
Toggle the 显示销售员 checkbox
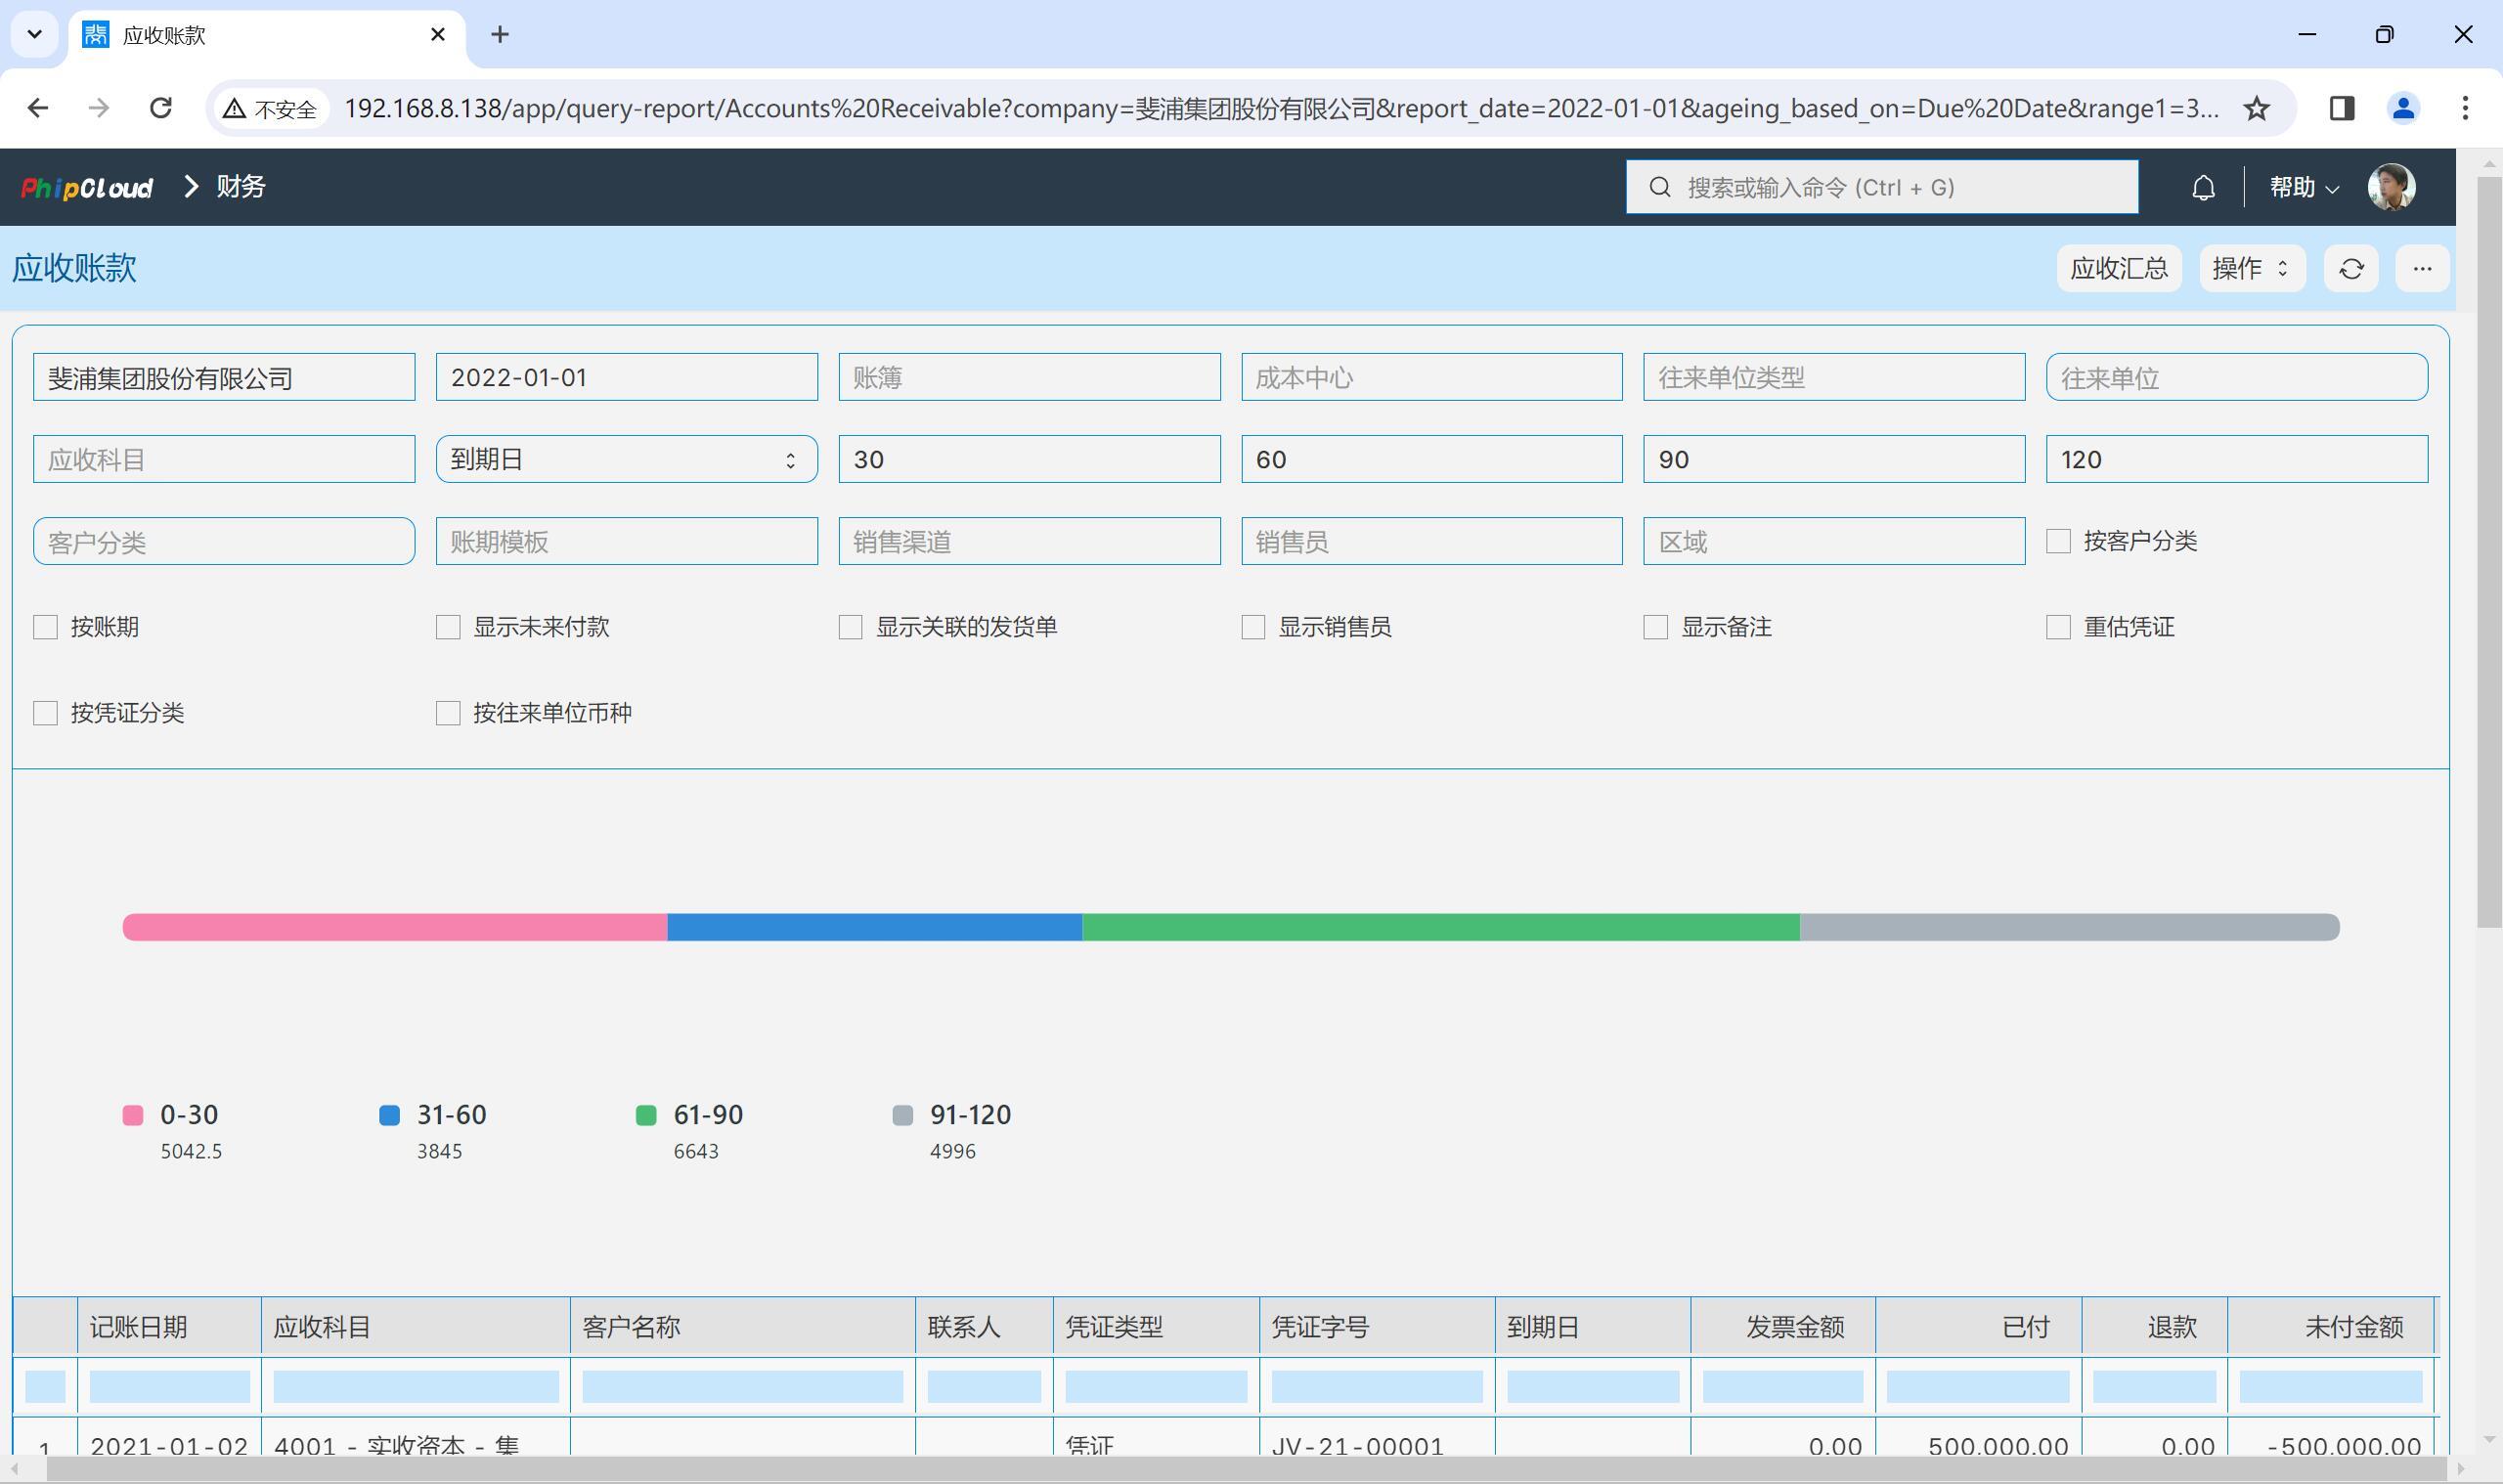click(1253, 627)
